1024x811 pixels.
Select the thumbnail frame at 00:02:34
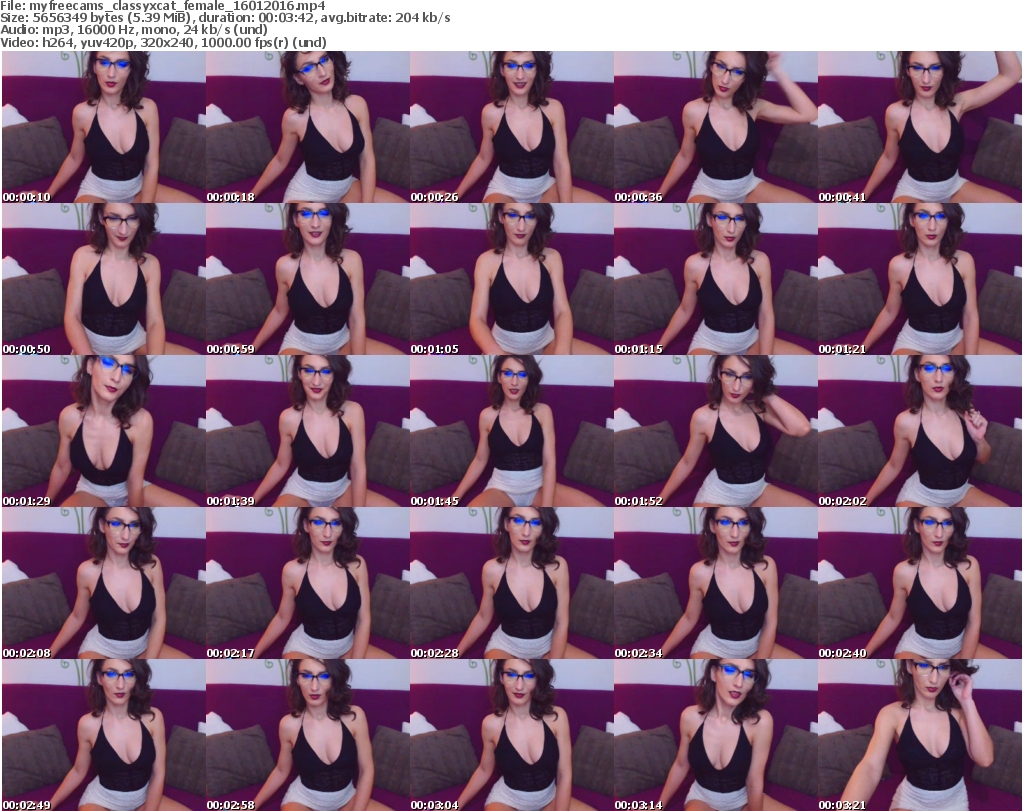point(716,583)
